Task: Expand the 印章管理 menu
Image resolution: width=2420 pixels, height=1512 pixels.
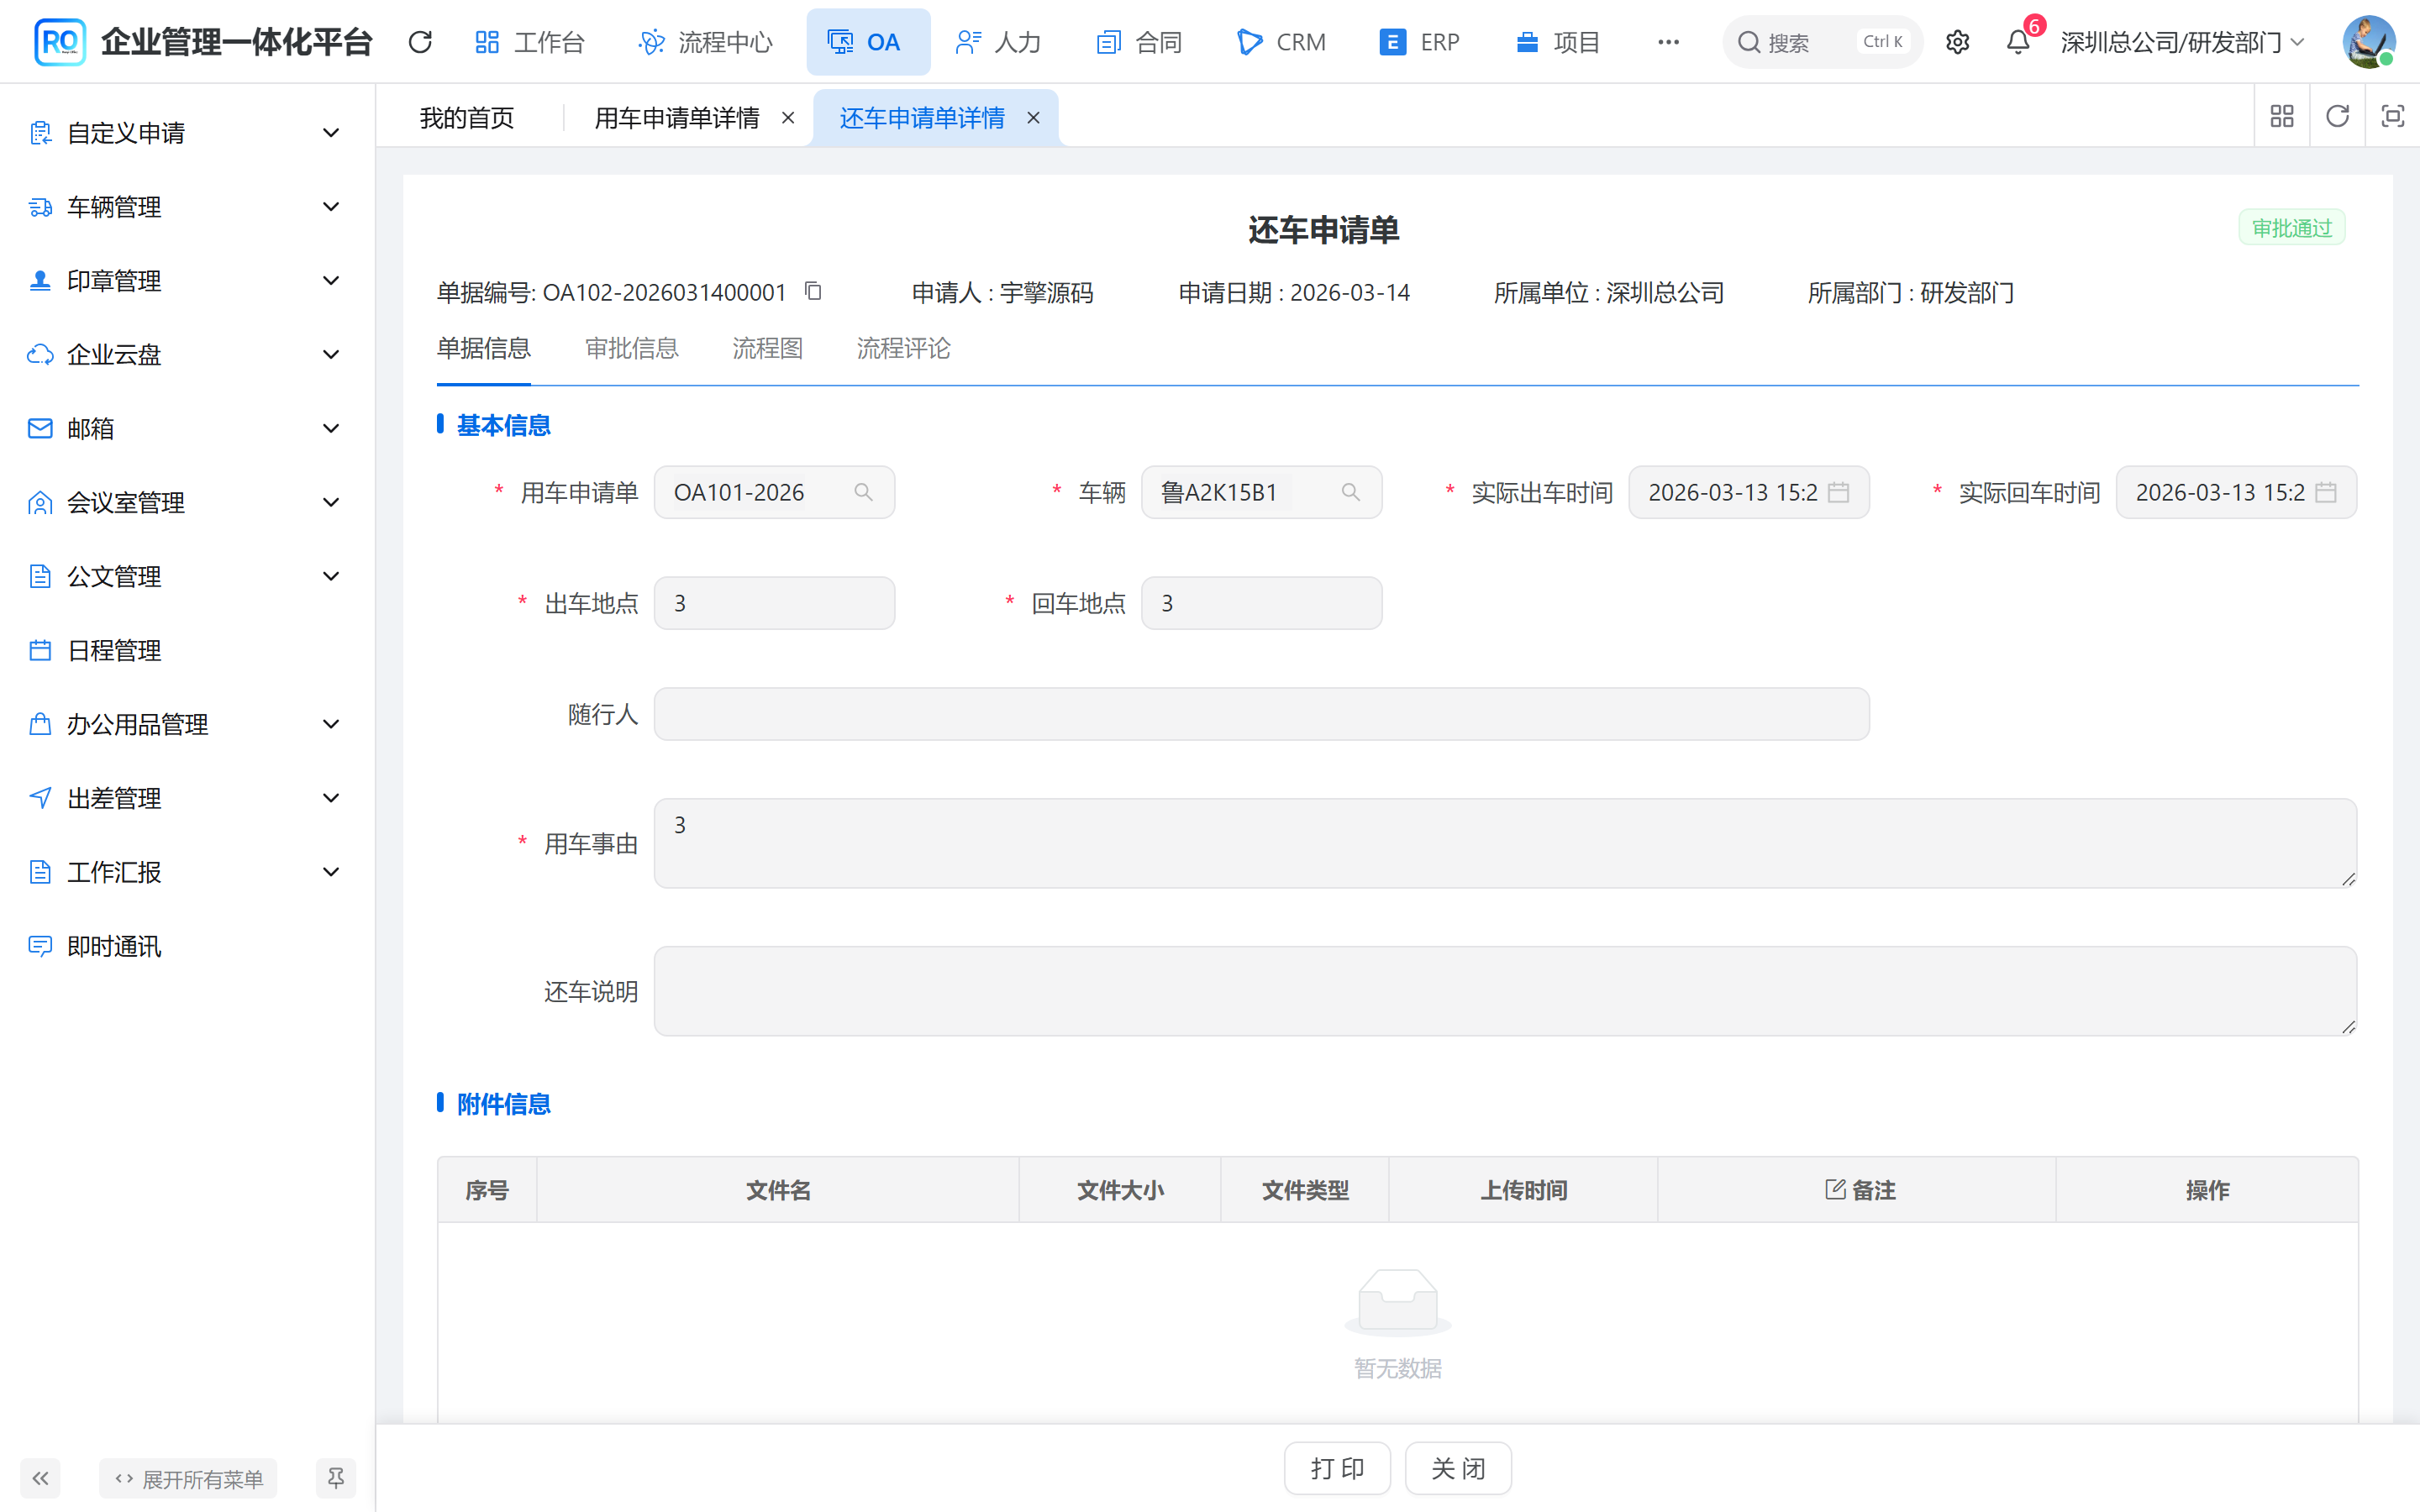Action: tap(187, 281)
